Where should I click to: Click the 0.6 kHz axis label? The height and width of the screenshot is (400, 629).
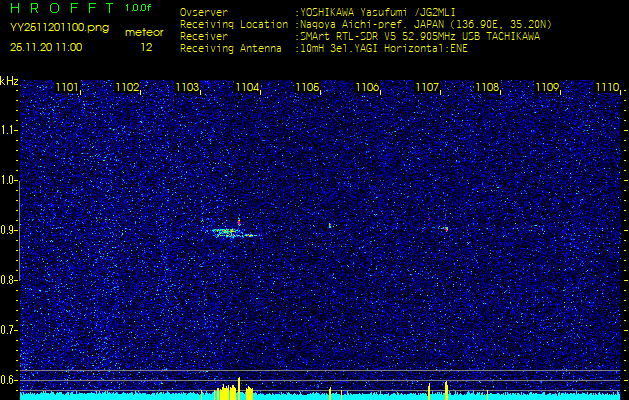click(8, 380)
